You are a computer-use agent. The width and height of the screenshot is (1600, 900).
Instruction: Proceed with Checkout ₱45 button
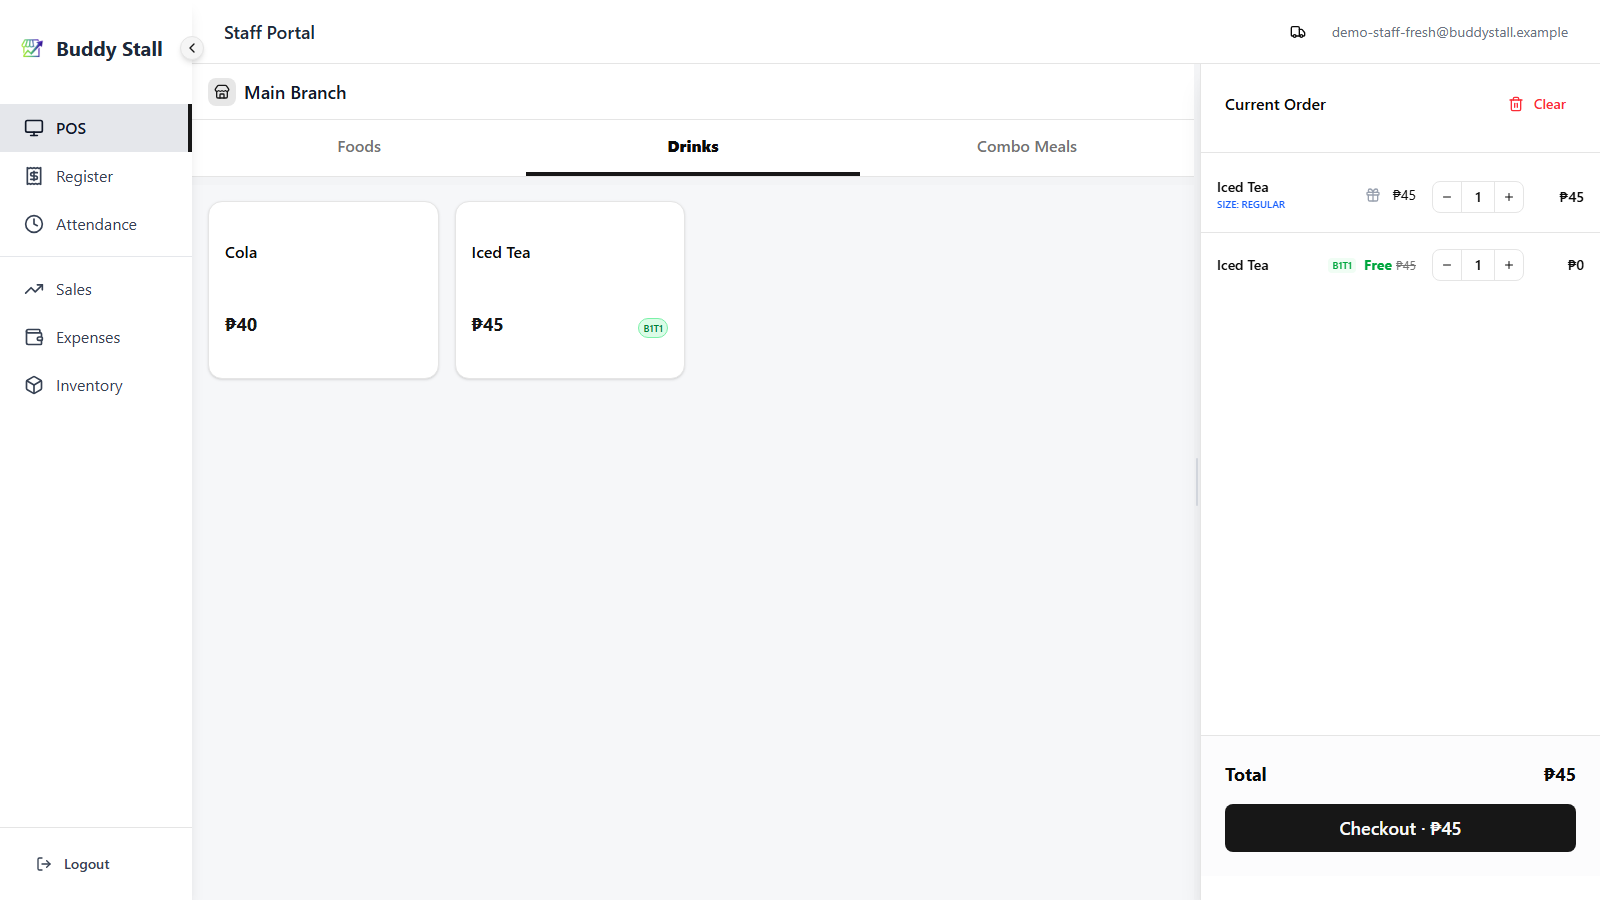tap(1400, 828)
